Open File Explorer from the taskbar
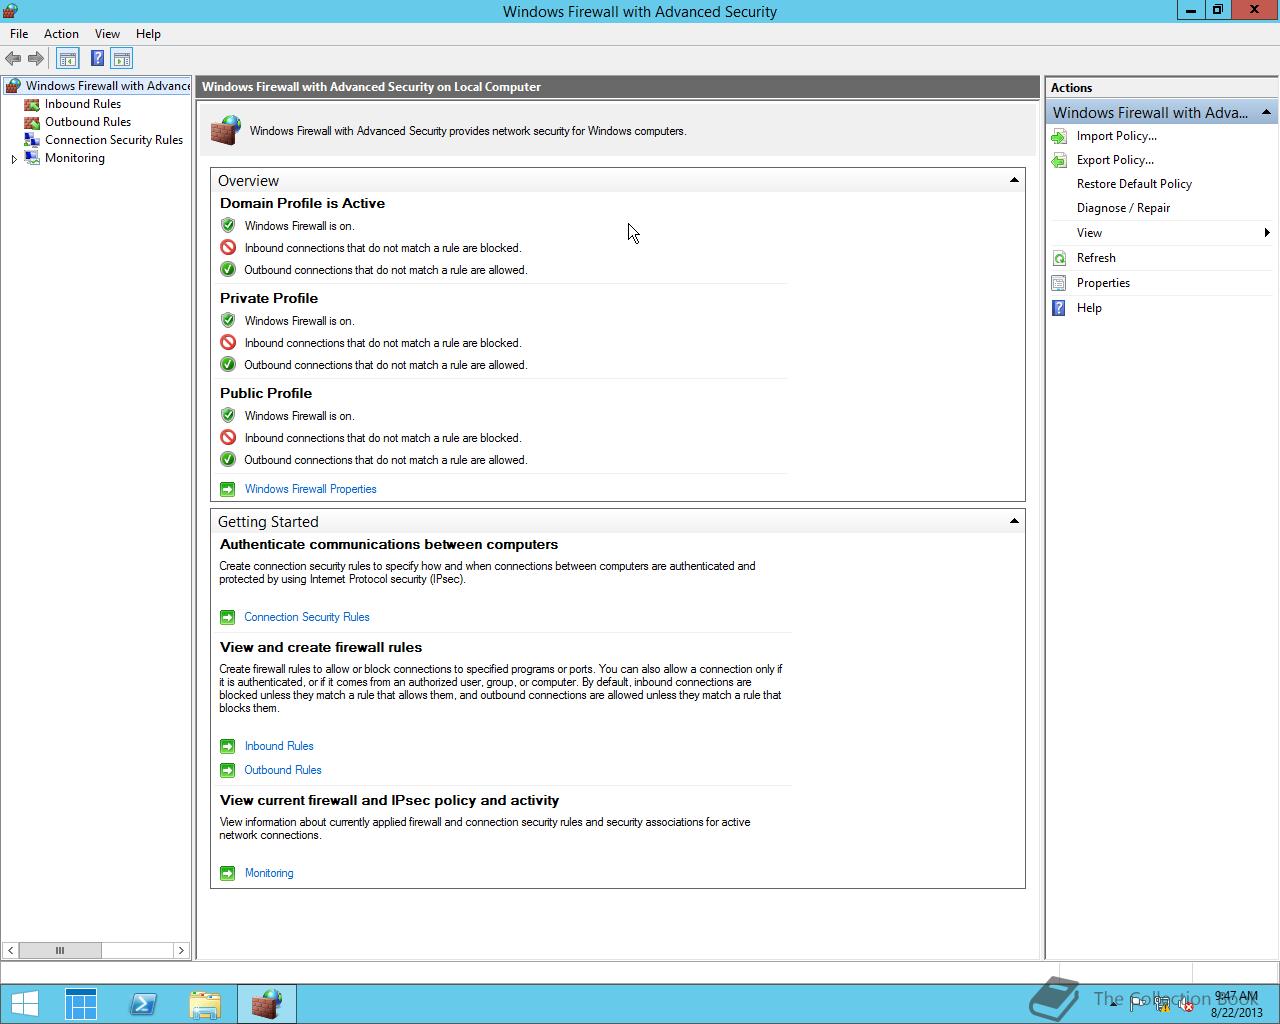This screenshot has height=1024, width=1280. (205, 1004)
